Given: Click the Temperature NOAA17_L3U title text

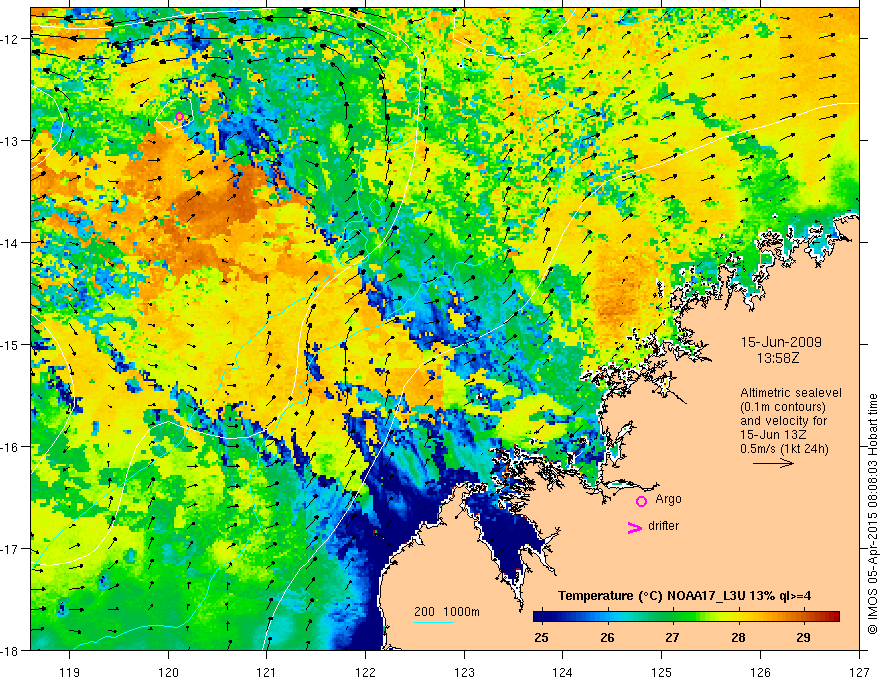Looking at the screenshot, I should coord(684,595).
